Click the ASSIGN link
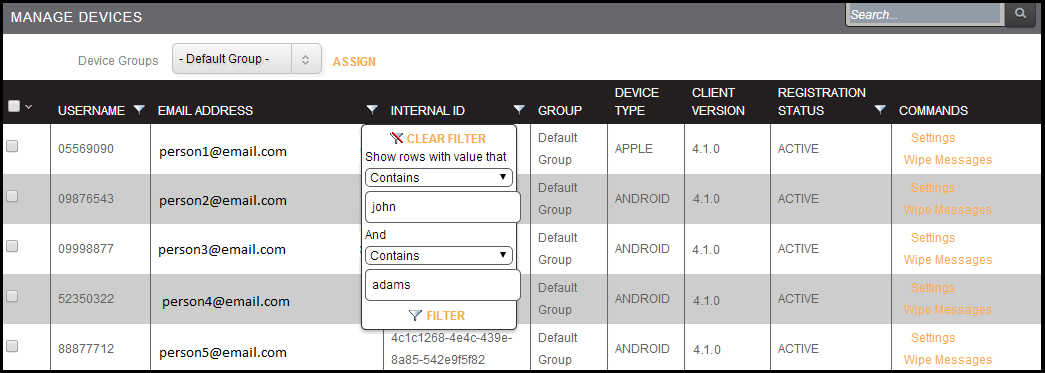Image resolution: width=1045 pixels, height=373 pixels. pos(354,62)
